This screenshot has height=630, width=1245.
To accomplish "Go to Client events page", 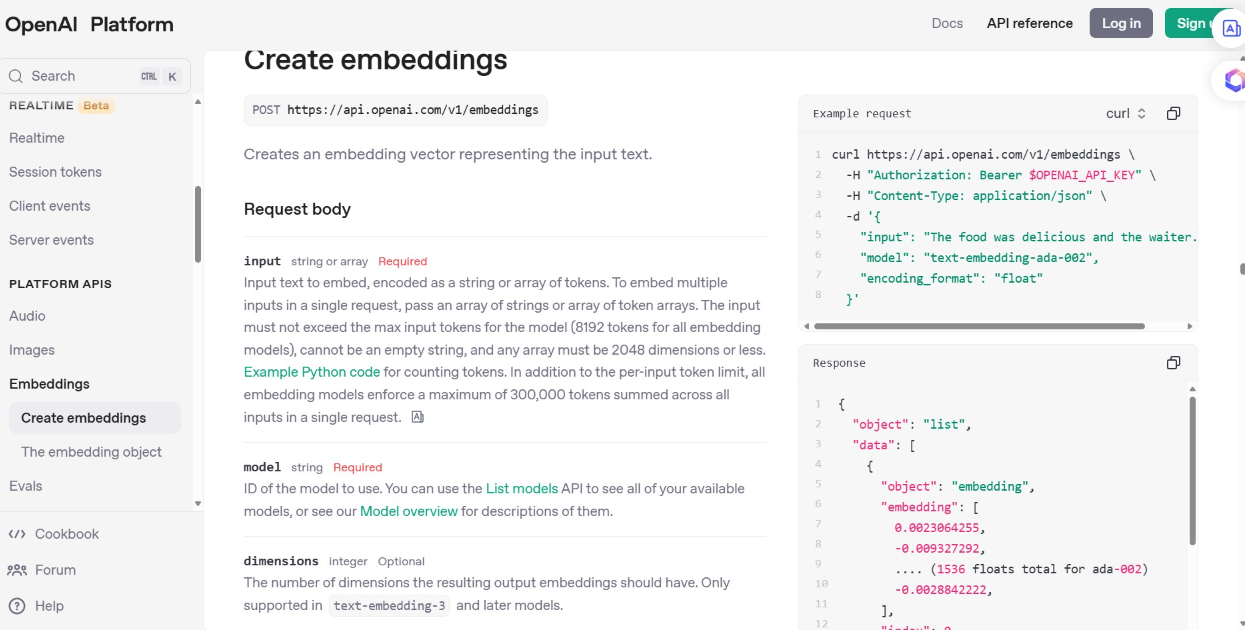I will [50, 206].
